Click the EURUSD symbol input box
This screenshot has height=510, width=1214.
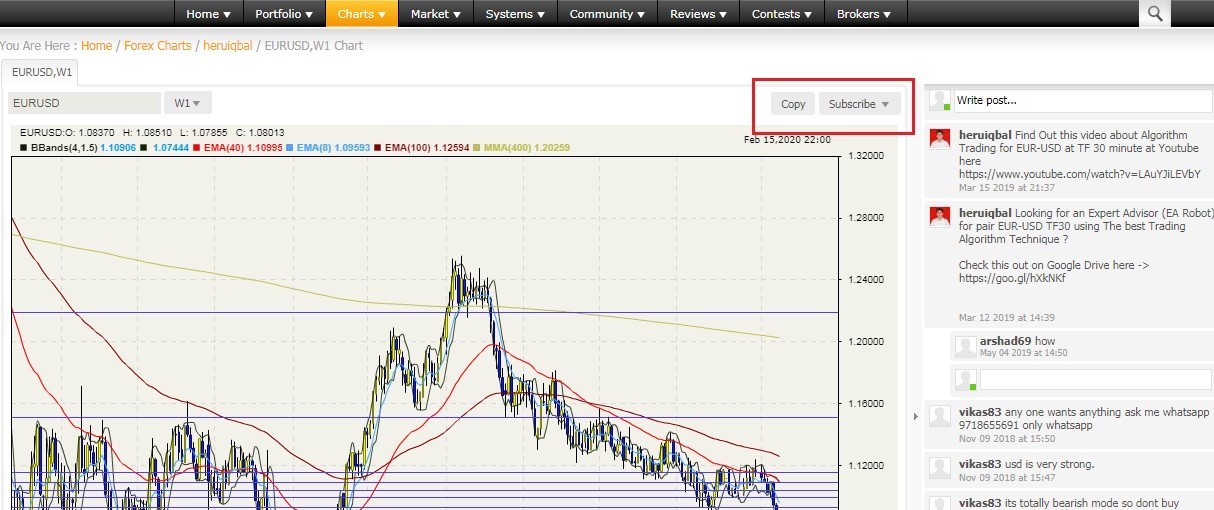pyautogui.click(x=84, y=103)
